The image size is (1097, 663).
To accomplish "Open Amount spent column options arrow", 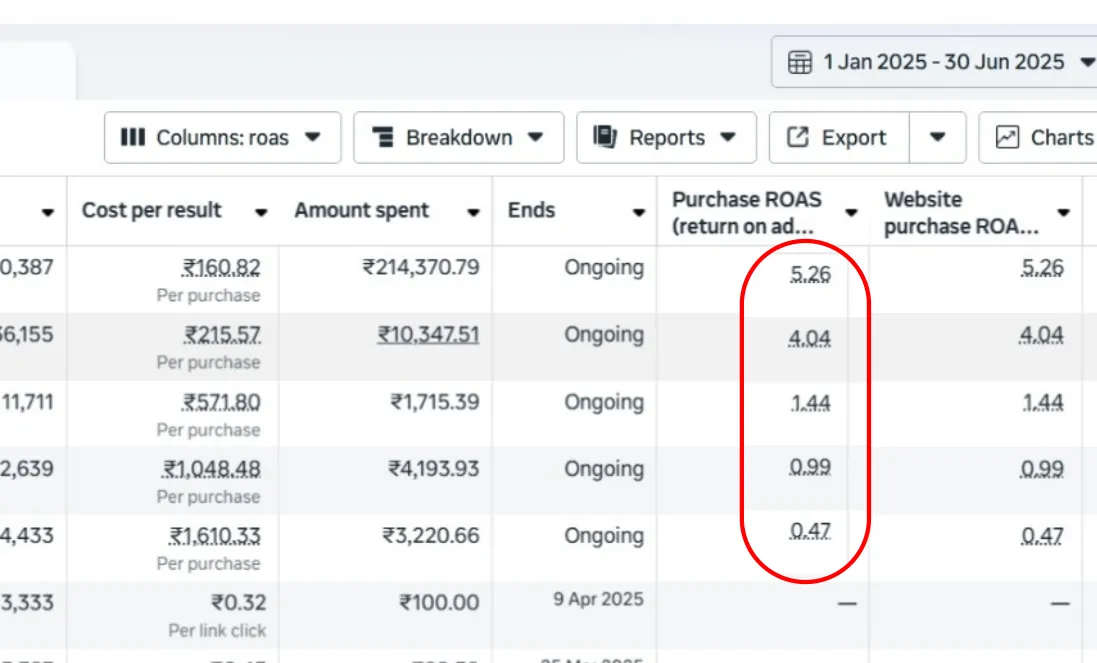I will click(474, 212).
